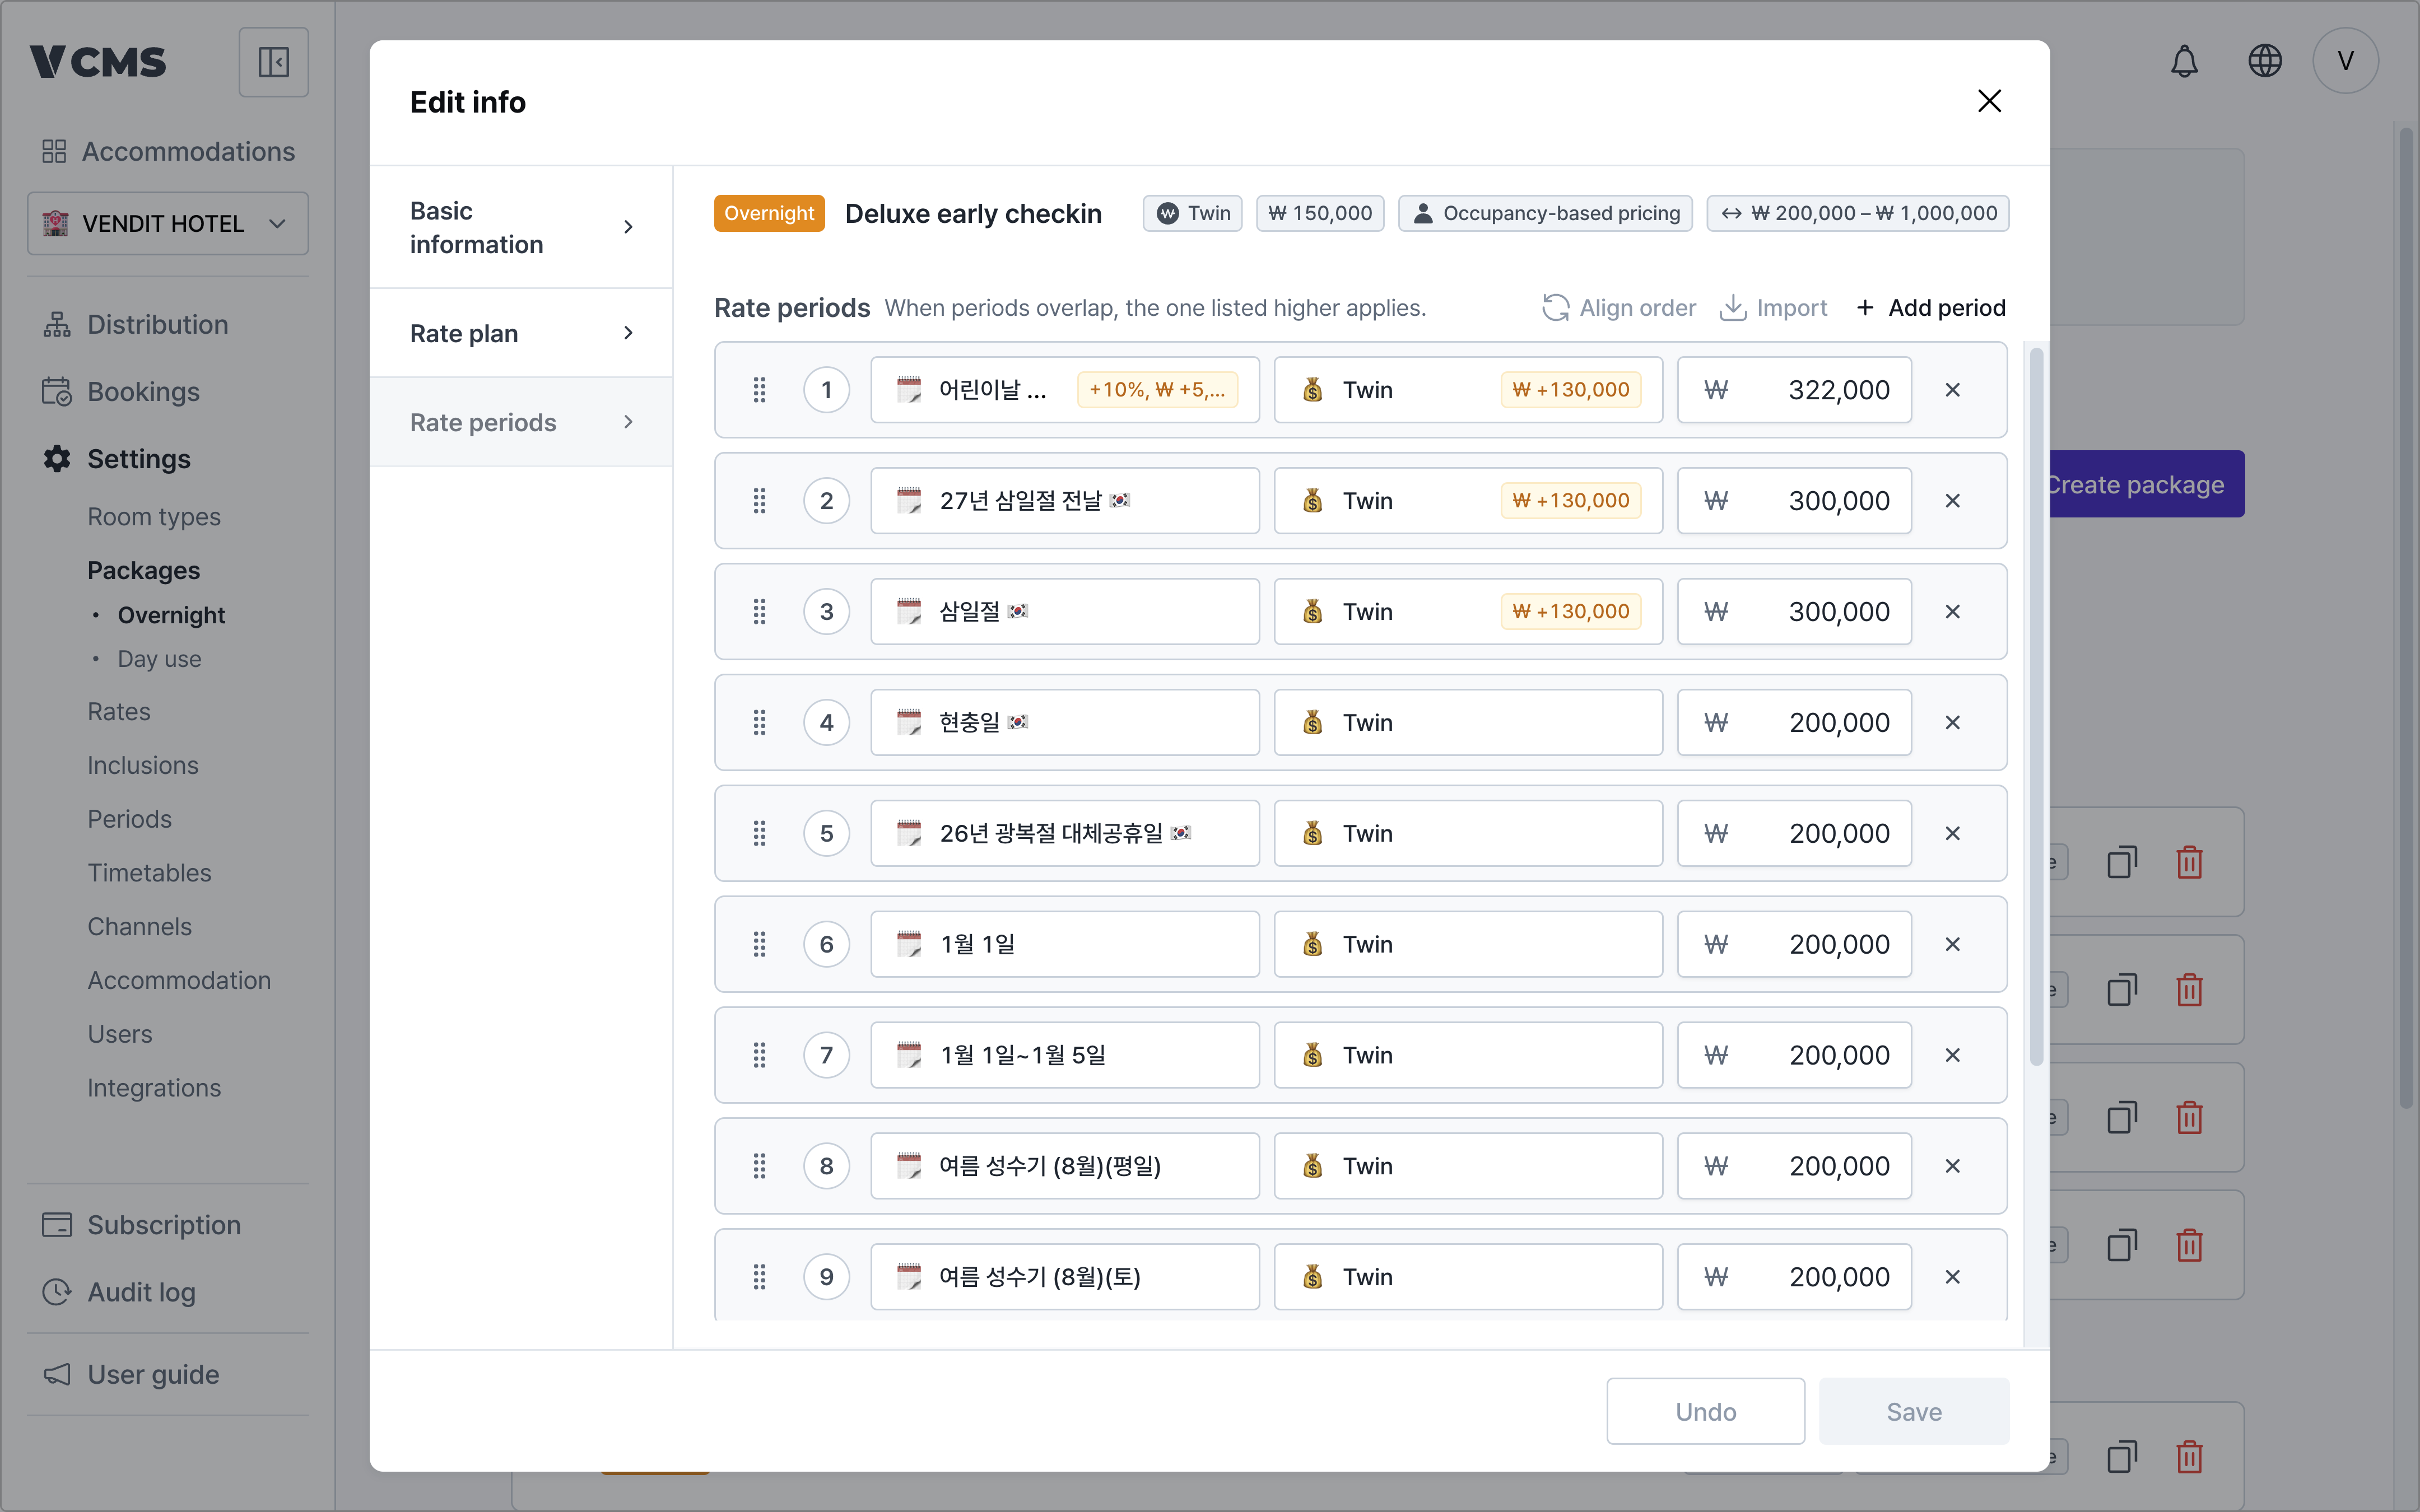Open Integrations settings page

click(x=154, y=1088)
